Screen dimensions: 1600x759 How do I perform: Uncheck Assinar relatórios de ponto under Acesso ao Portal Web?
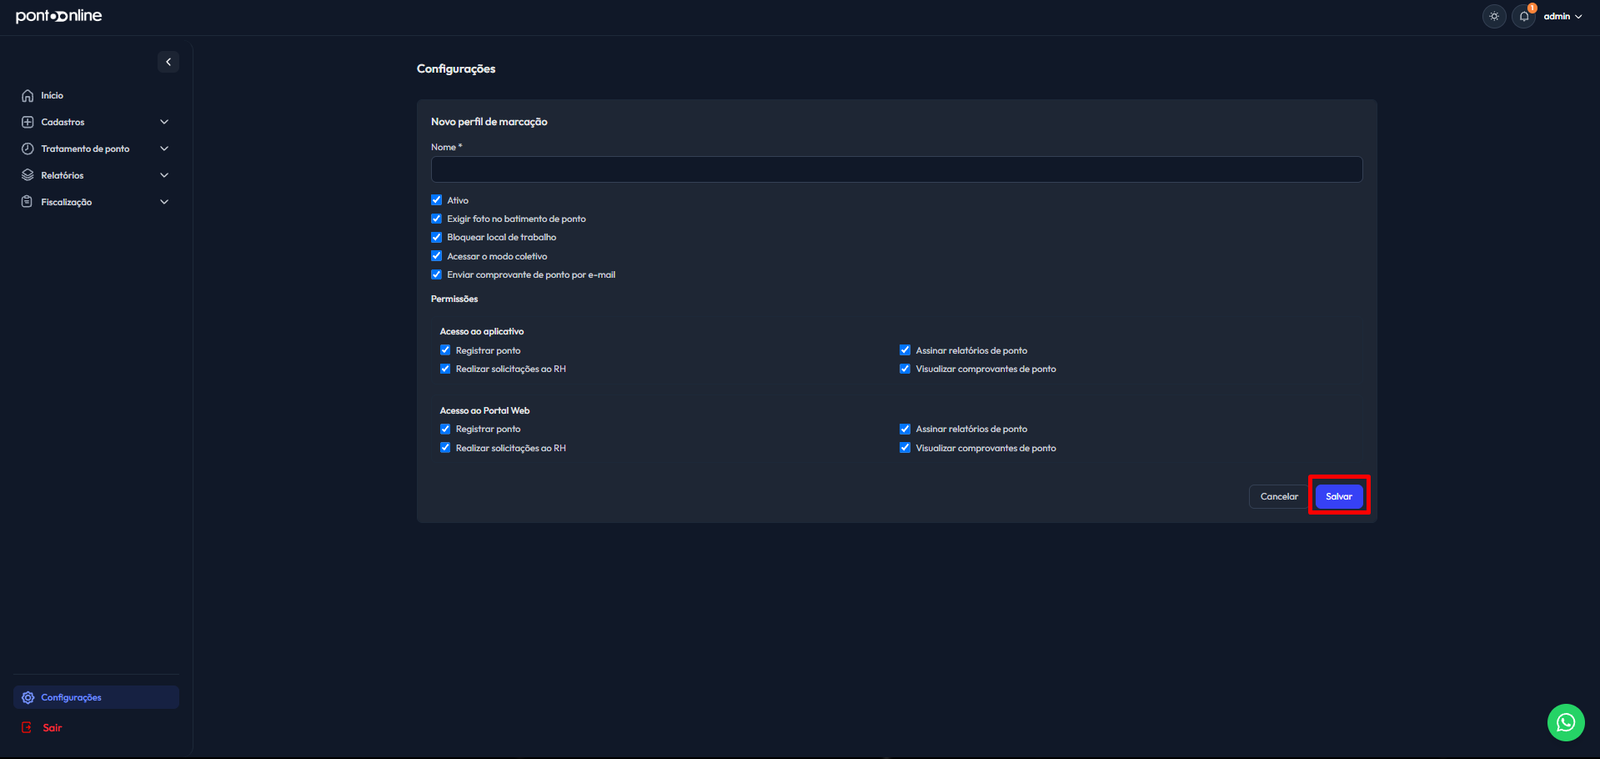point(905,429)
